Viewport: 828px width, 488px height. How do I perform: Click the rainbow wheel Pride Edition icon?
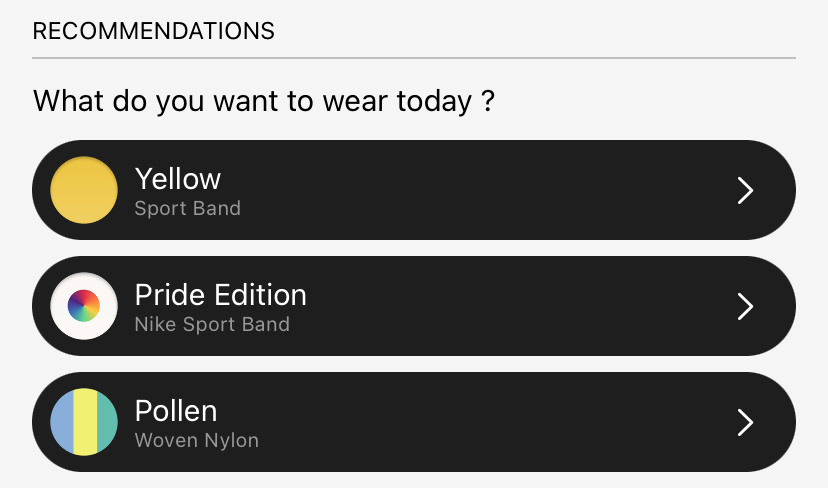point(84,306)
